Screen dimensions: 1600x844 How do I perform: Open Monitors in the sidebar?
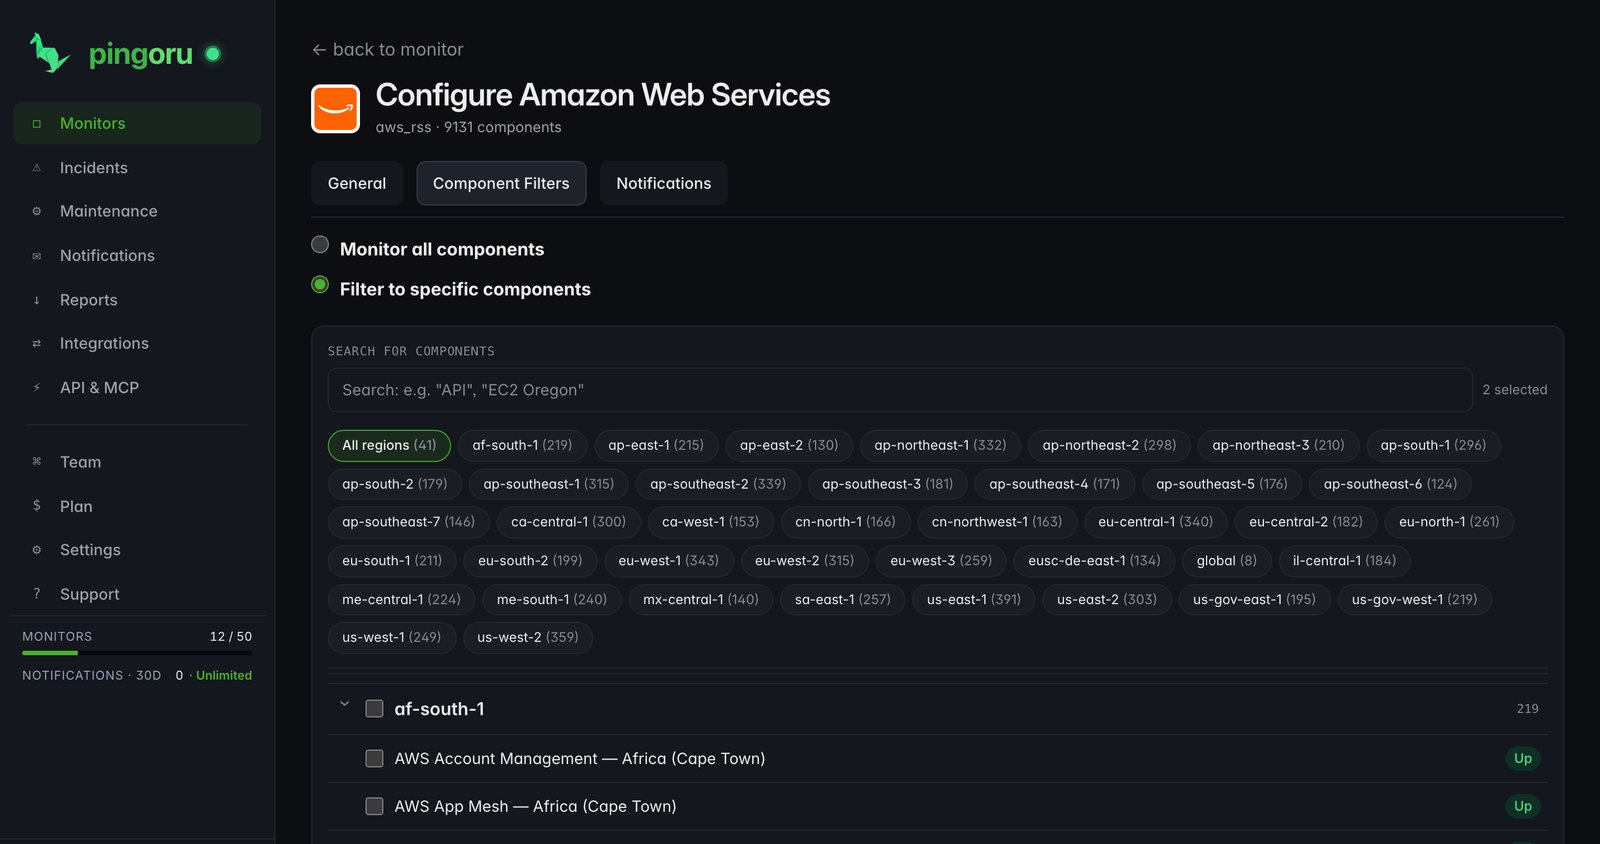pos(137,123)
